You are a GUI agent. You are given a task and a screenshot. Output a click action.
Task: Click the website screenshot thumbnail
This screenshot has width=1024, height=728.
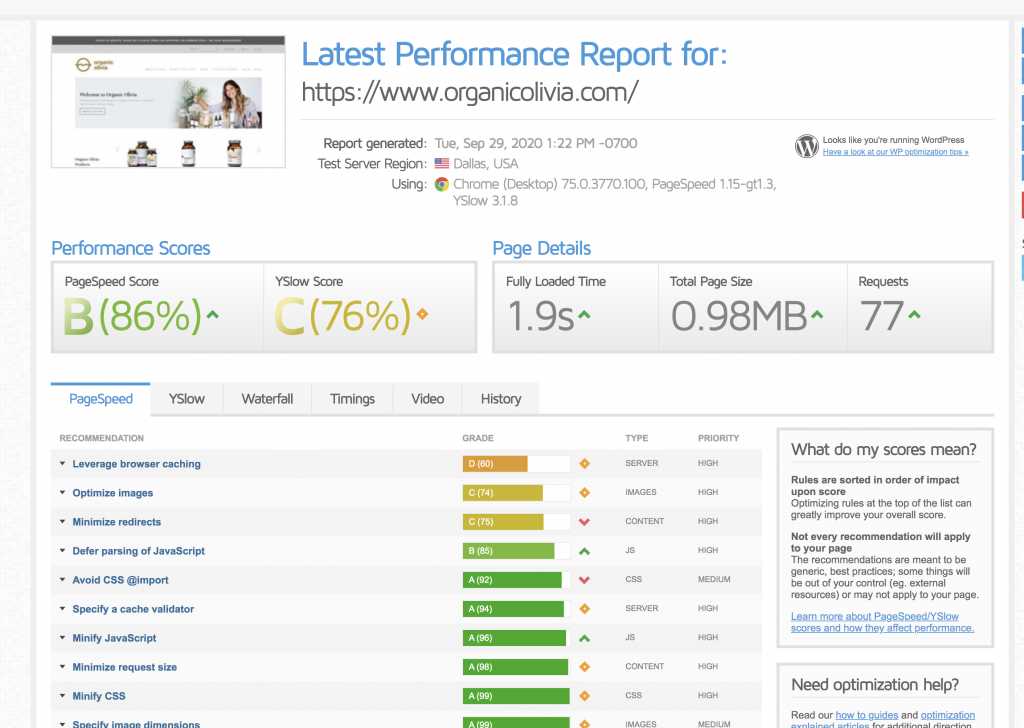coord(168,102)
